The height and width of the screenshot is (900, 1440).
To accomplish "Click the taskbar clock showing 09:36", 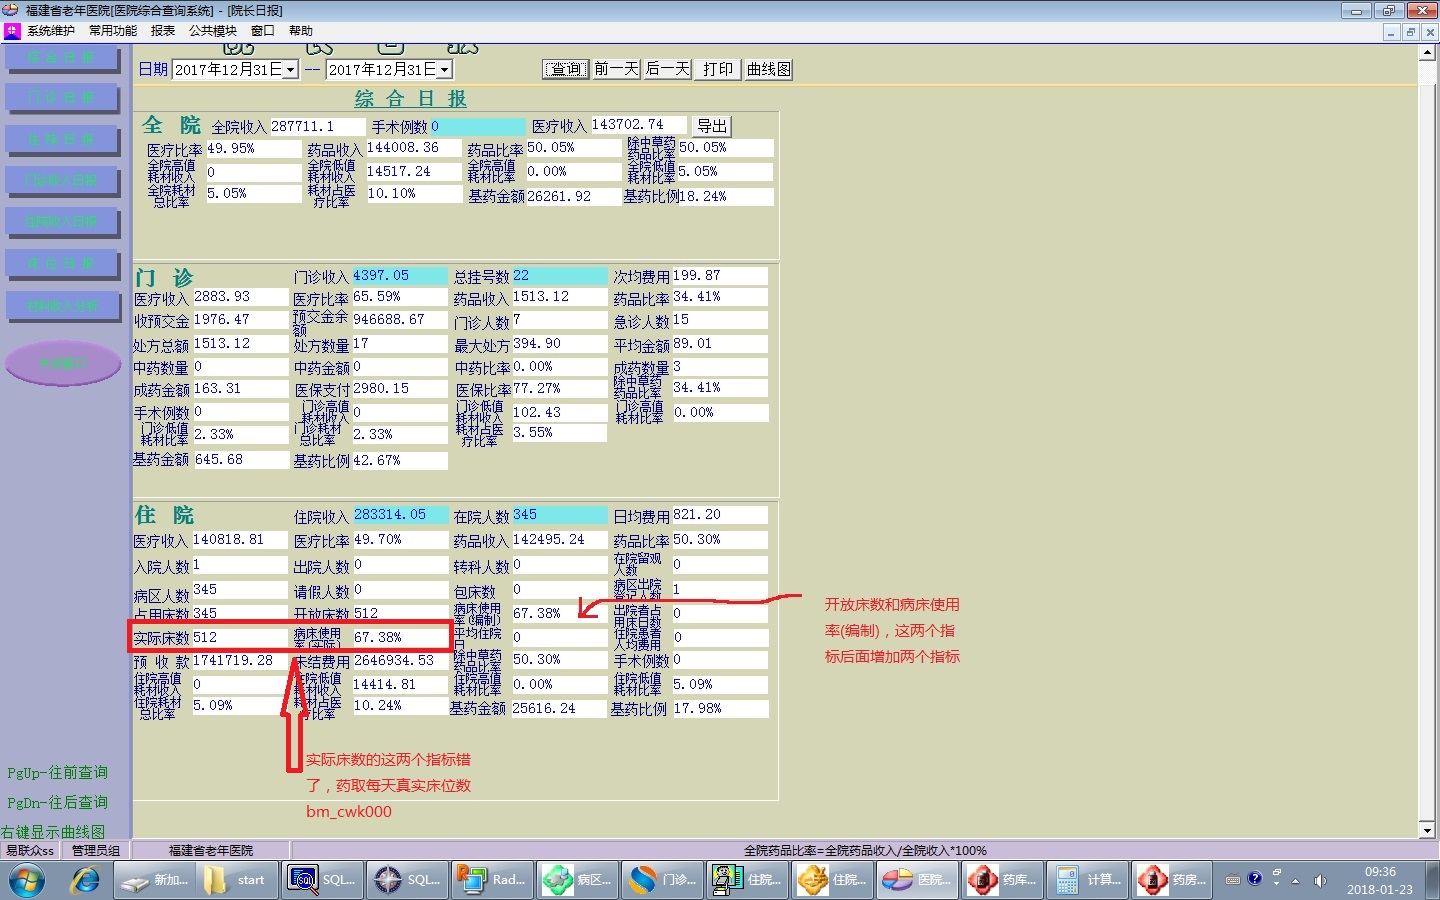I will (1380, 872).
